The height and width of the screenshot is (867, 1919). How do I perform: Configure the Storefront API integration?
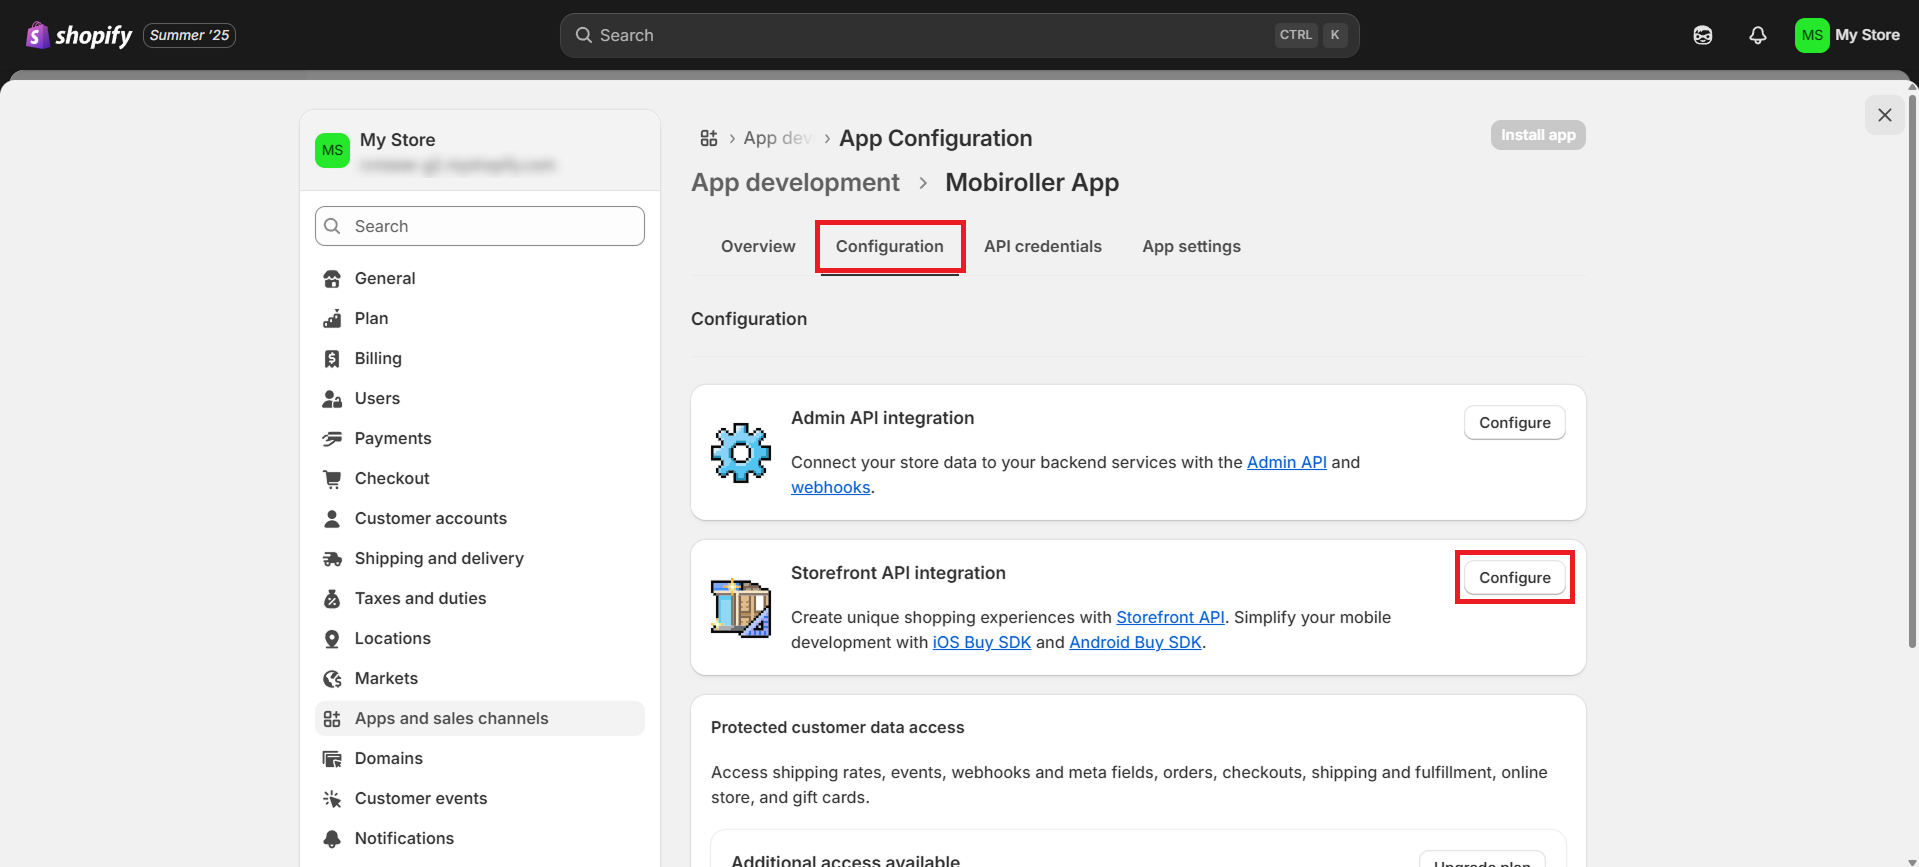(1514, 578)
